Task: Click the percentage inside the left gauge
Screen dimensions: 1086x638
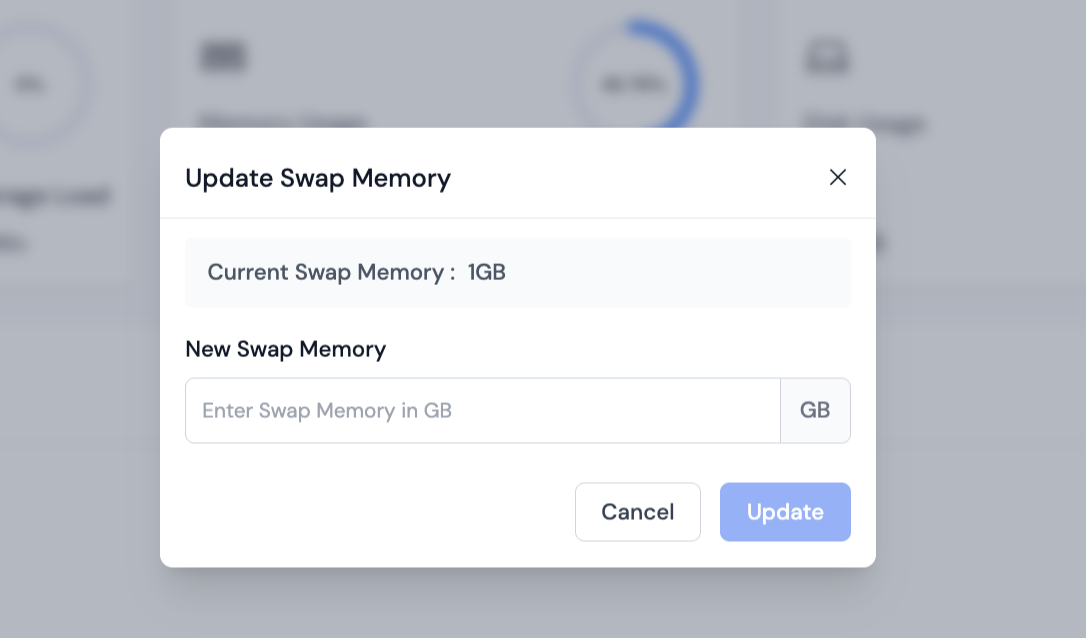Action: pyautogui.click(x=27, y=85)
